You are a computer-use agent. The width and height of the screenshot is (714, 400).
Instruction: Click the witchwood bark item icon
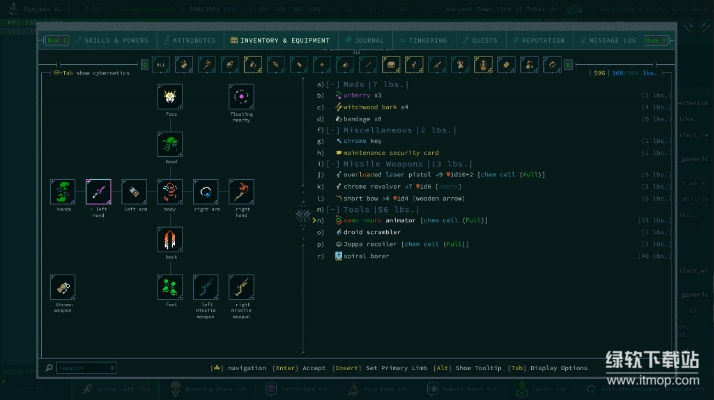pos(338,107)
